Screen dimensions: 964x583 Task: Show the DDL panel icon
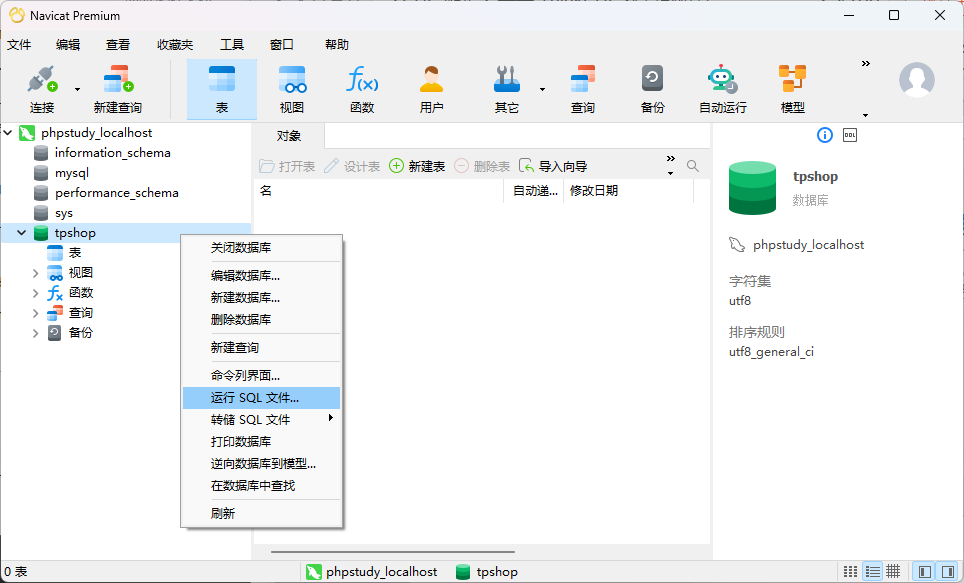coord(850,135)
